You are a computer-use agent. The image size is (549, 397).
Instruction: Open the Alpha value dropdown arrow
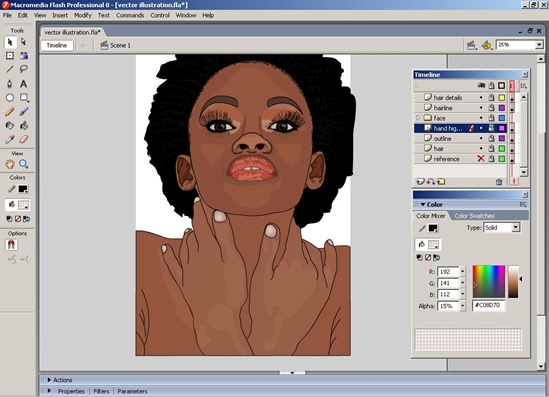click(463, 306)
